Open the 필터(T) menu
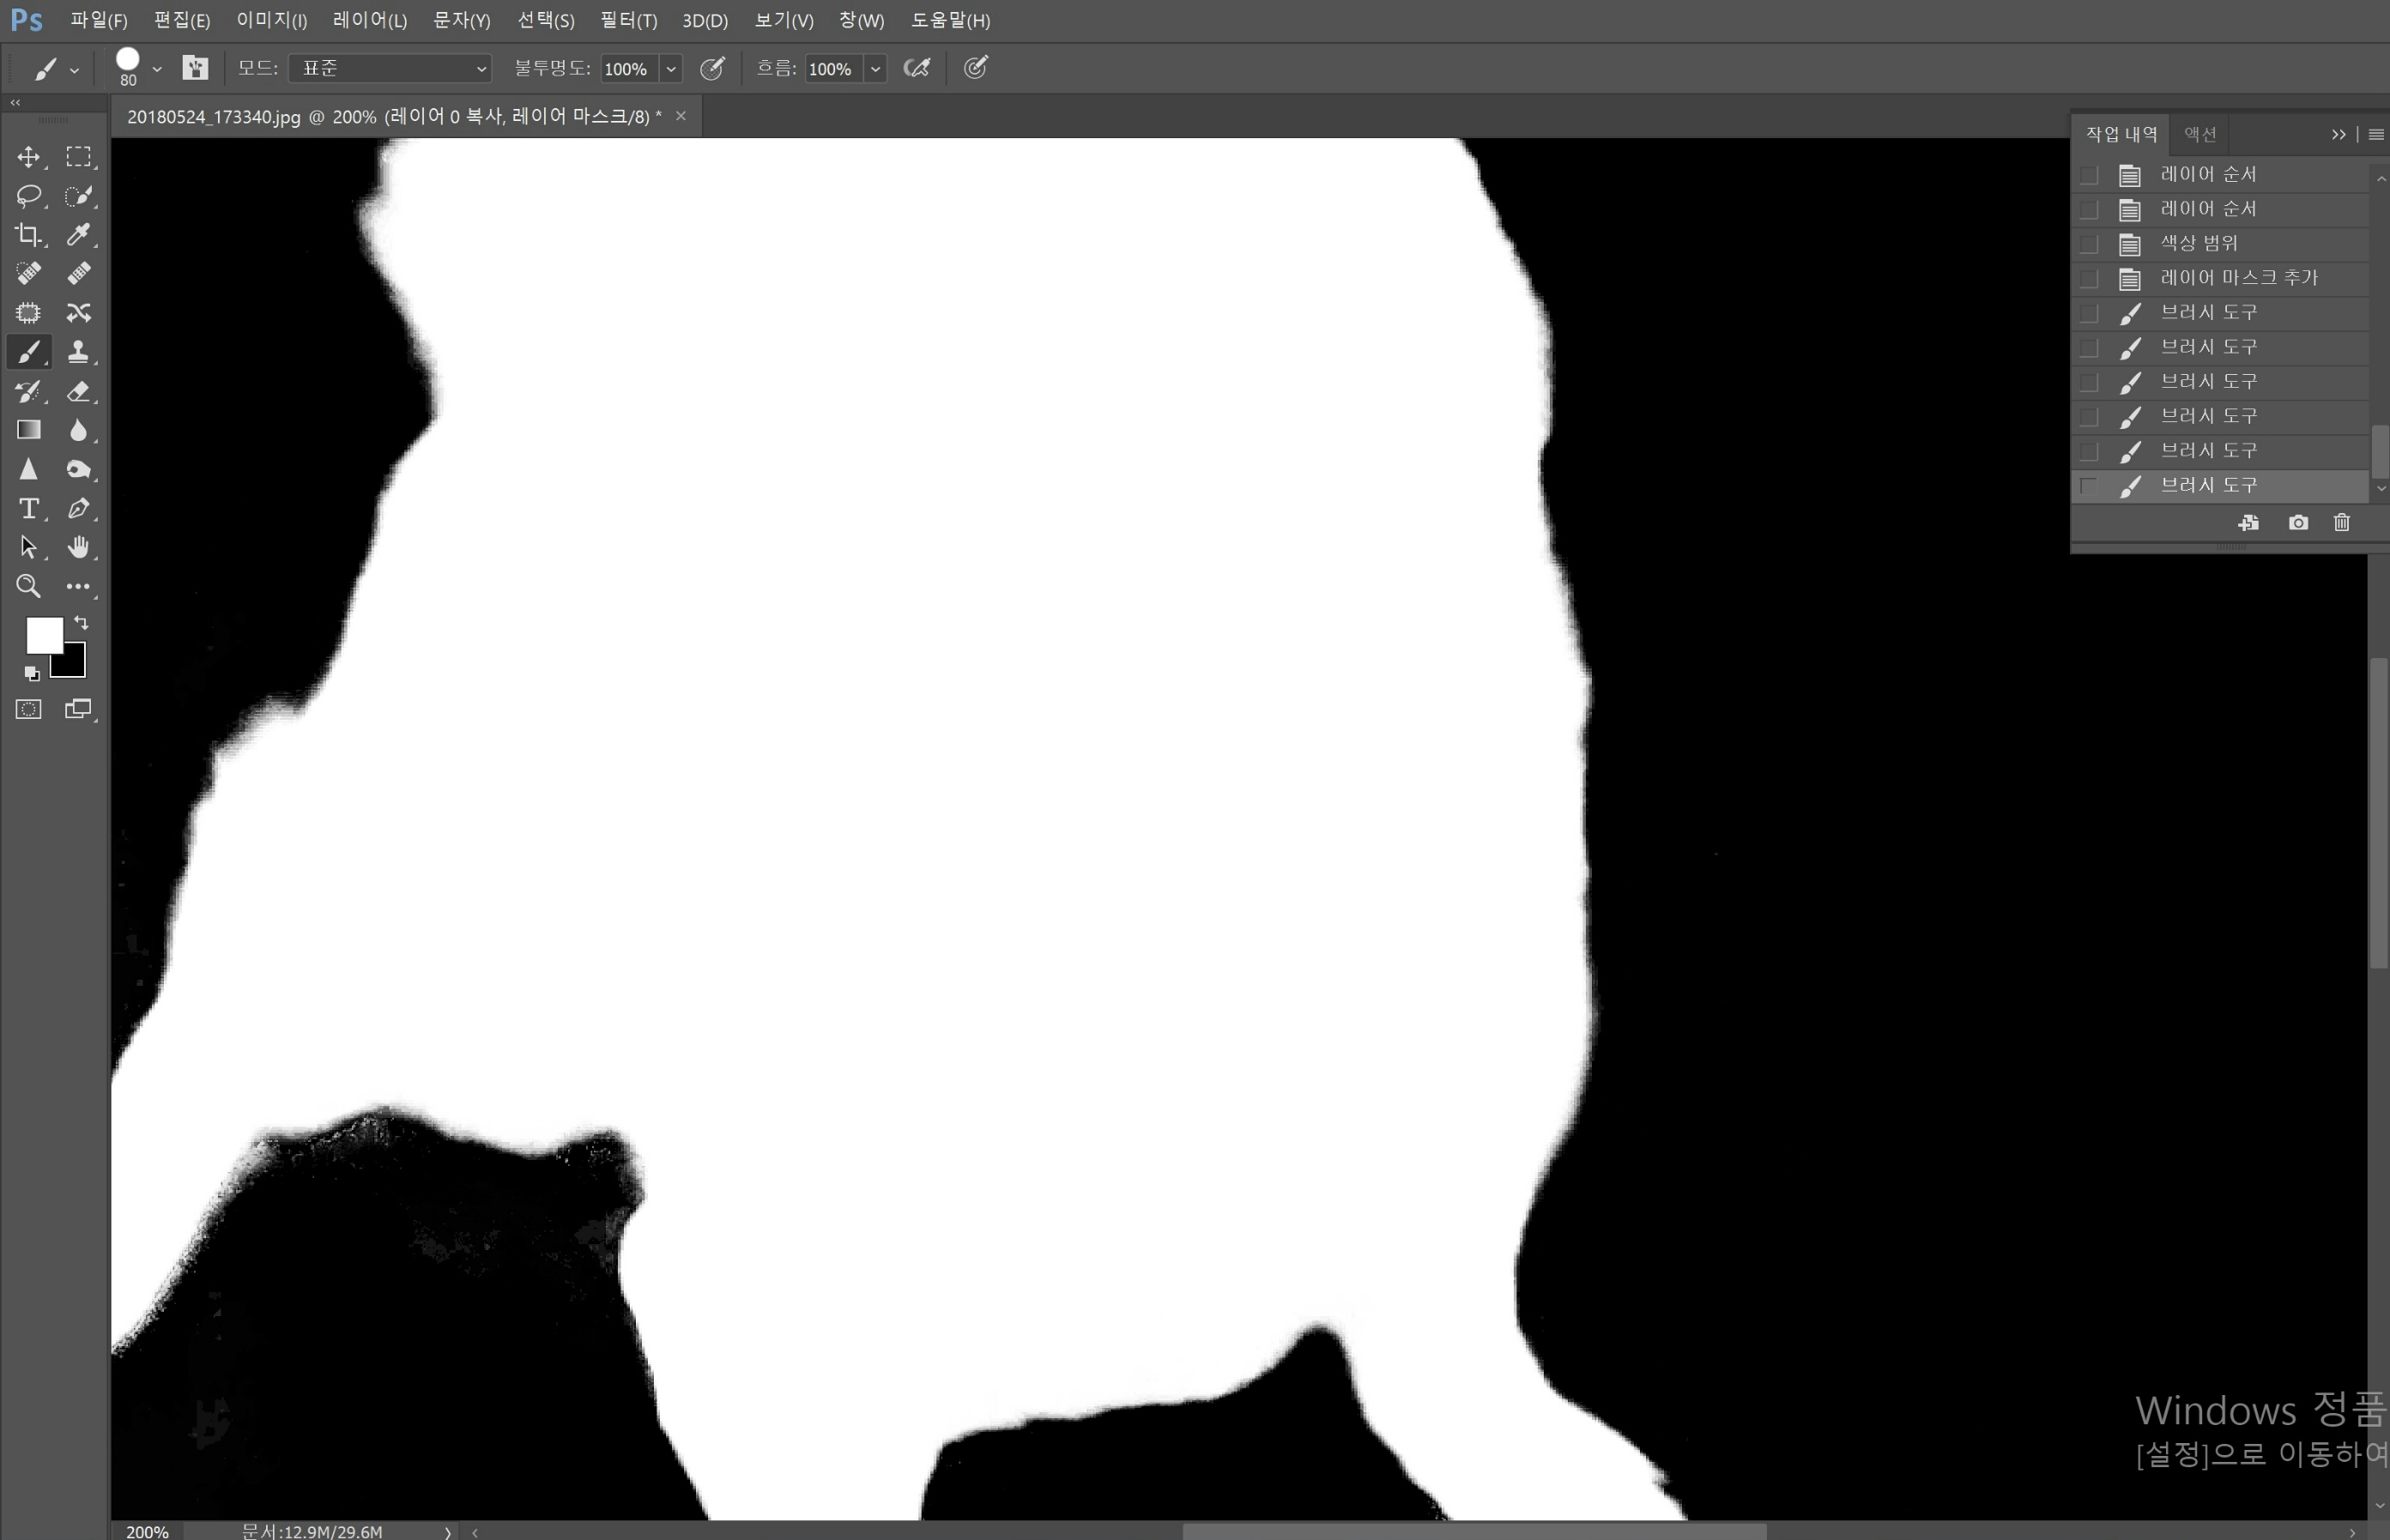The width and height of the screenshot is (2390, 1540). tap(628, 20)
